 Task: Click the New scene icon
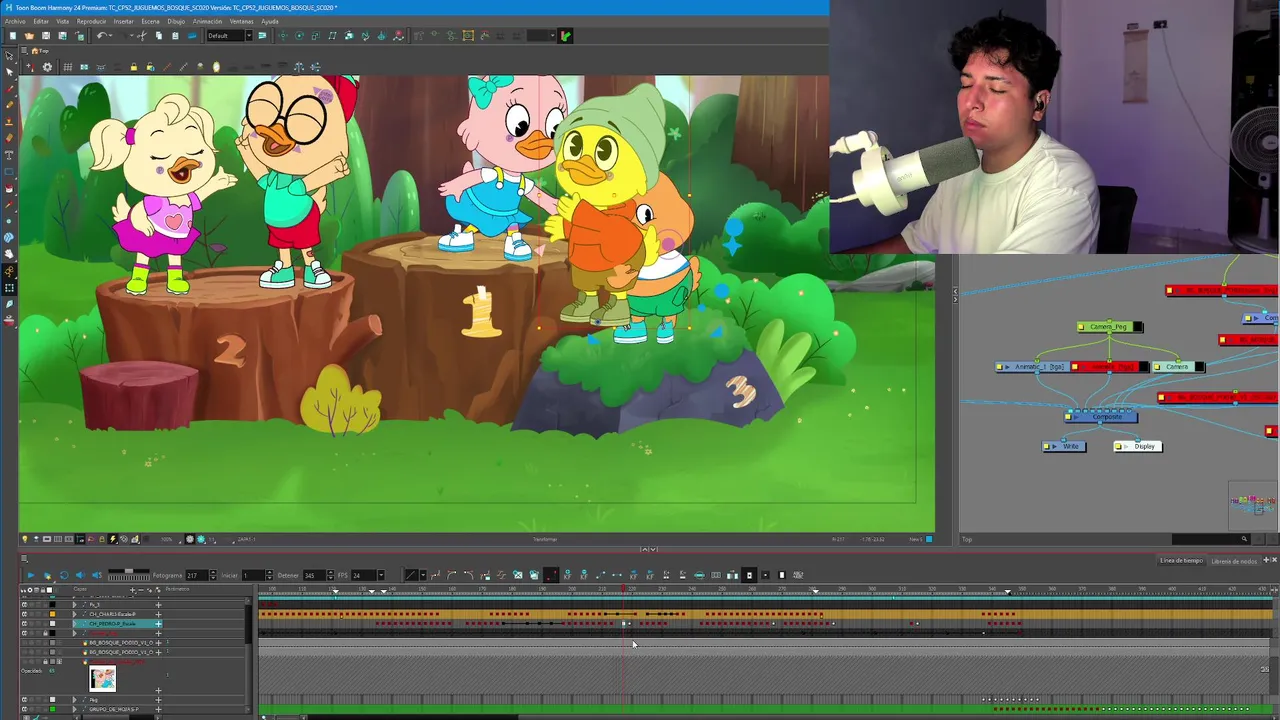(12, 36)
